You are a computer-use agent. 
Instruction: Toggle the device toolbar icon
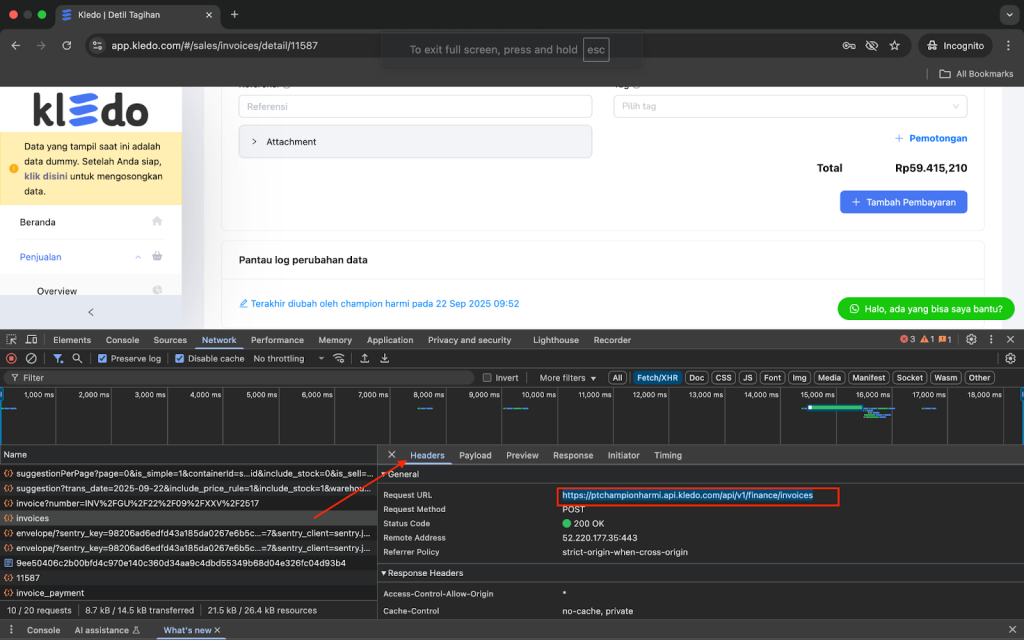[32, 340]
